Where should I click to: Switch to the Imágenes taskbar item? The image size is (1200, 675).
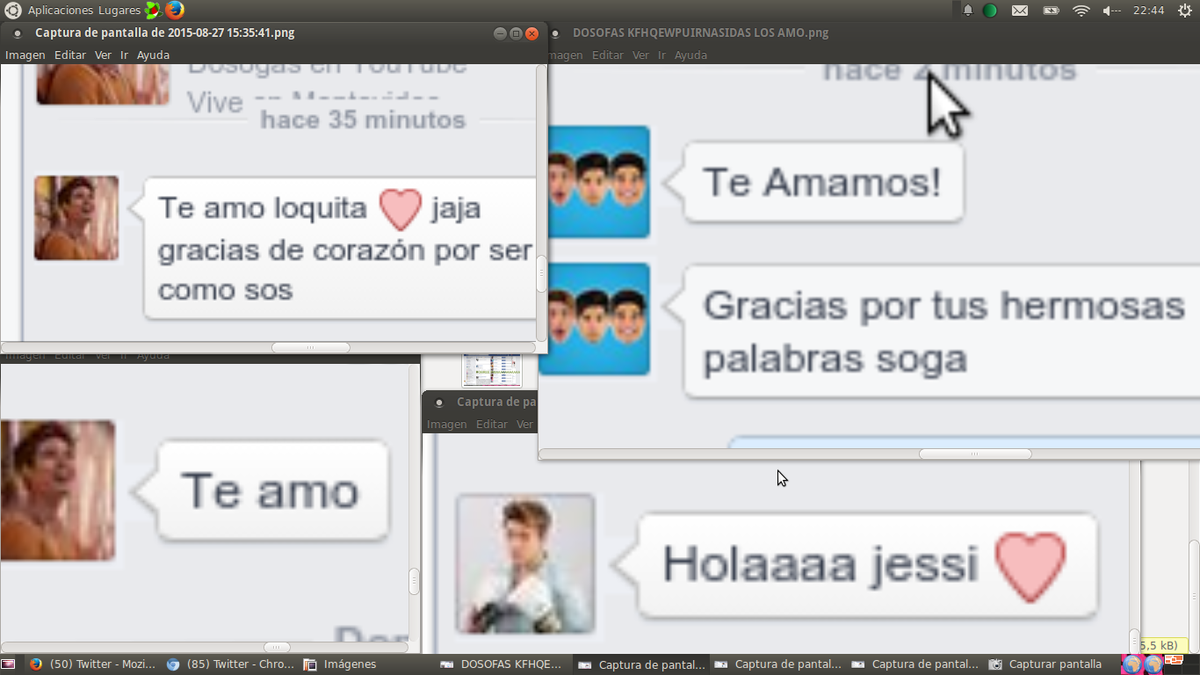[340, 664]
